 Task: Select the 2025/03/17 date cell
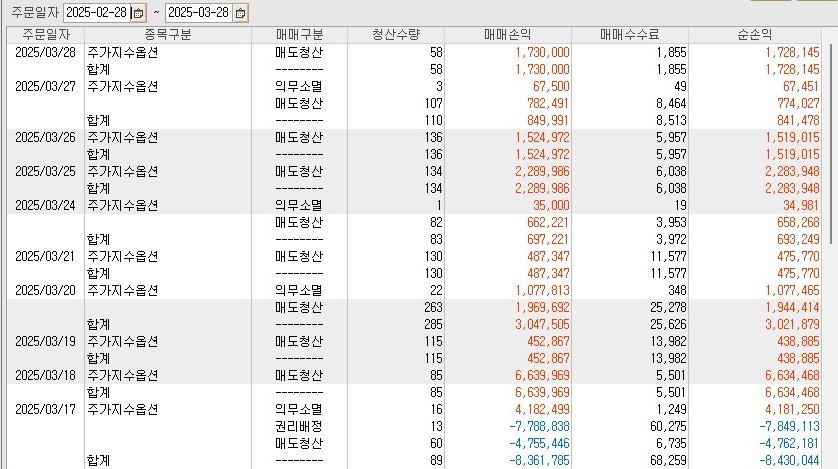(45, 410)
